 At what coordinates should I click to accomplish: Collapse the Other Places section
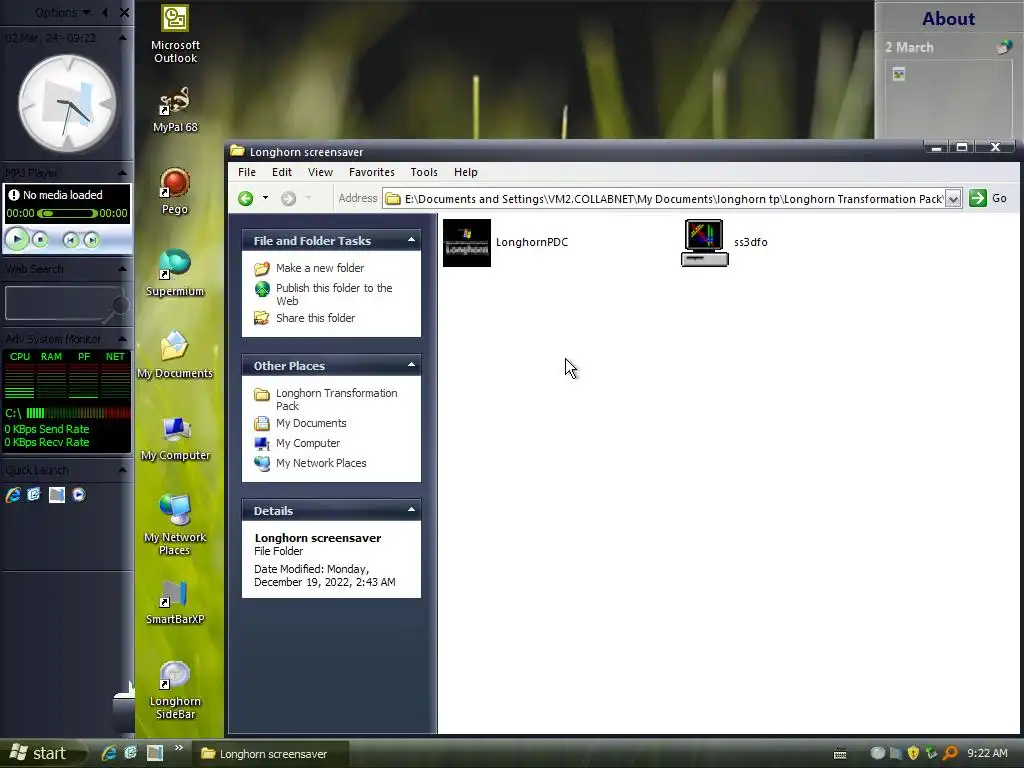pos(411,365)
